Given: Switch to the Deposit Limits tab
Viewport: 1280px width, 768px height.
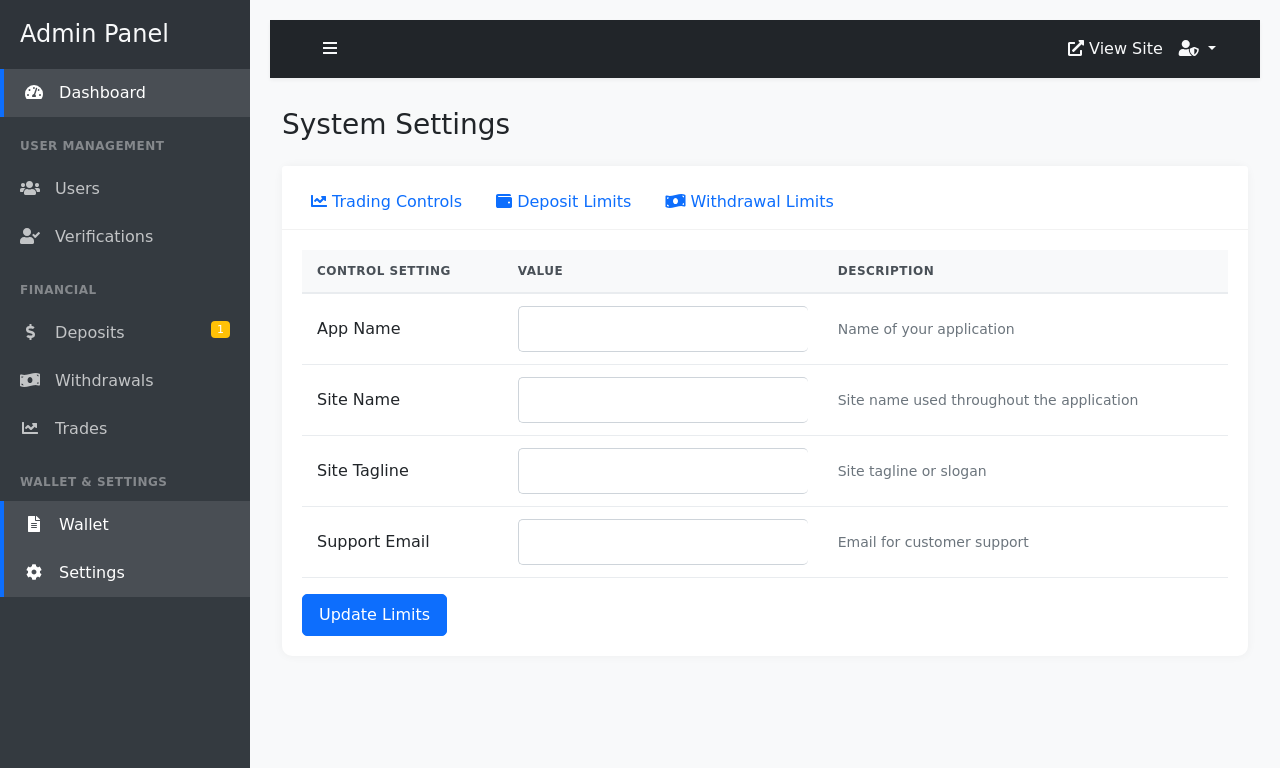Looking at the screenshot, I should click(x=564, y=201).
